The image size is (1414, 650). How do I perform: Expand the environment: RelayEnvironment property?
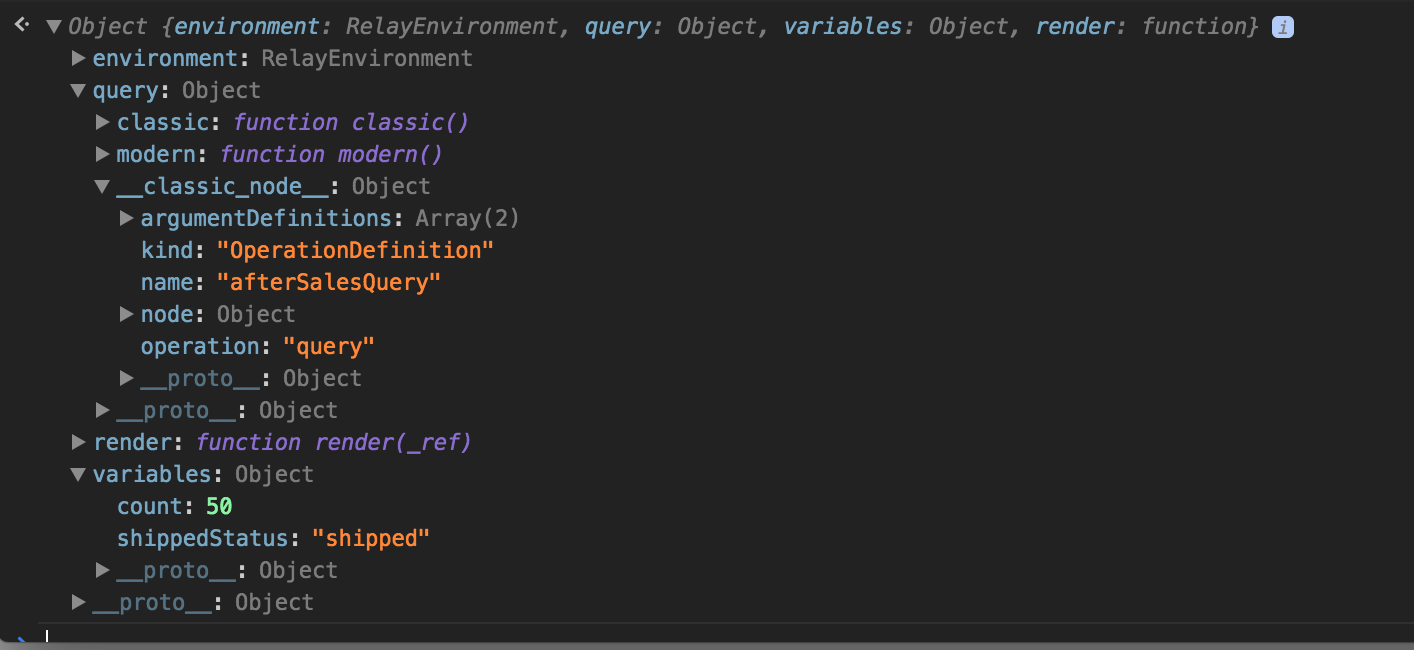coord(78,59)
